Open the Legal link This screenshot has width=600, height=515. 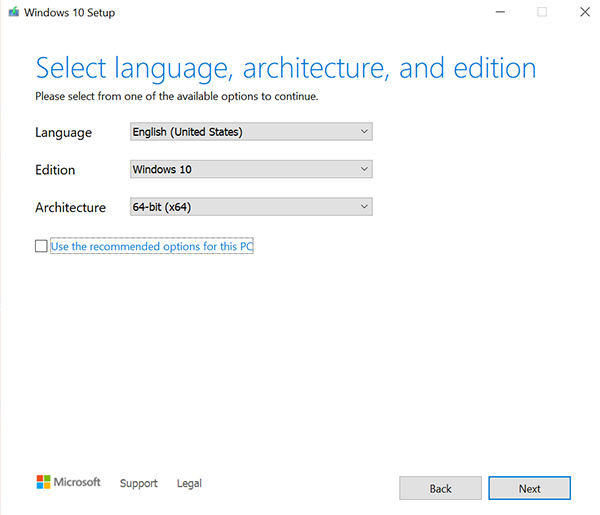(189, 483)
